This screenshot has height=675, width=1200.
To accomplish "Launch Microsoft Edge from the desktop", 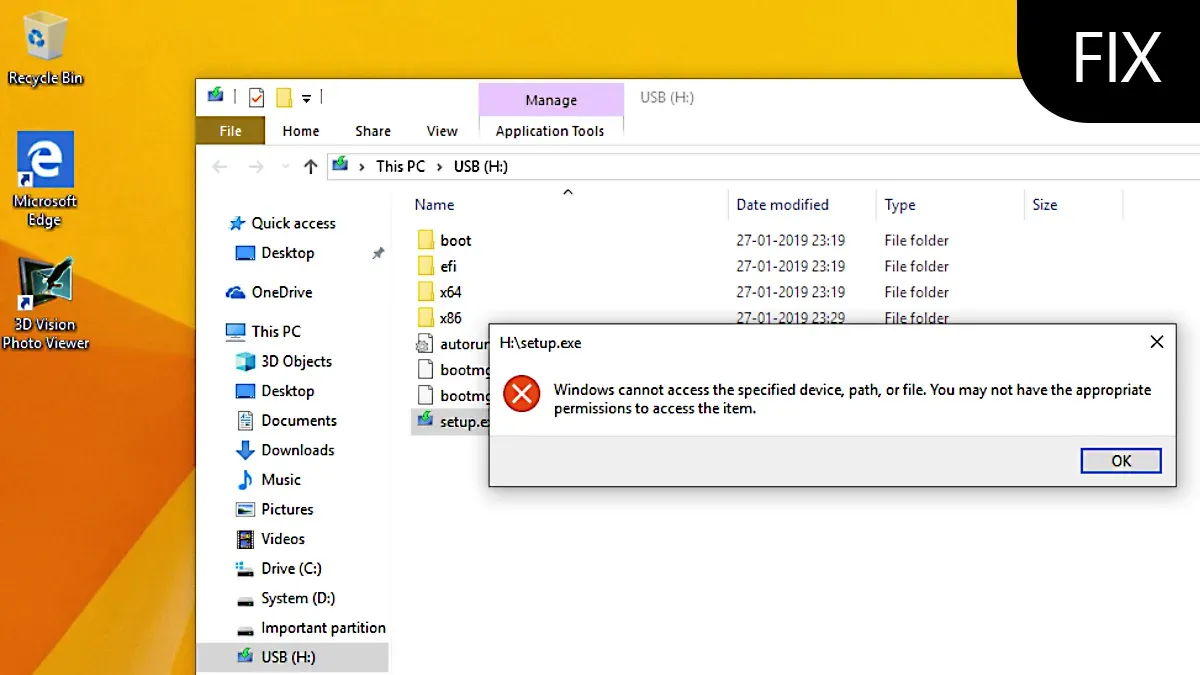I will coord(45,180).
